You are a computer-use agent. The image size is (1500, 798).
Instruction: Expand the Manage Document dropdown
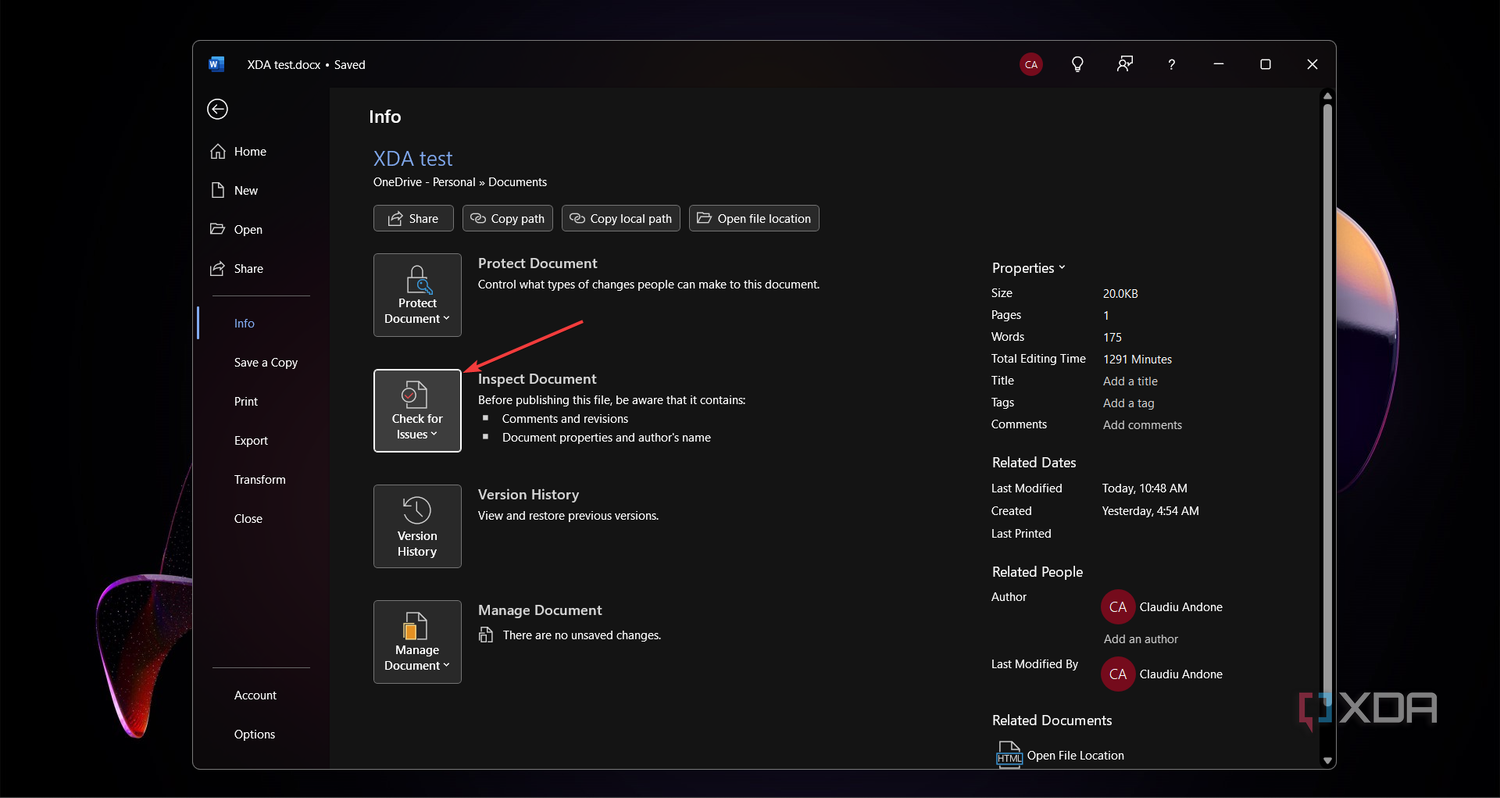coord(417,642)
